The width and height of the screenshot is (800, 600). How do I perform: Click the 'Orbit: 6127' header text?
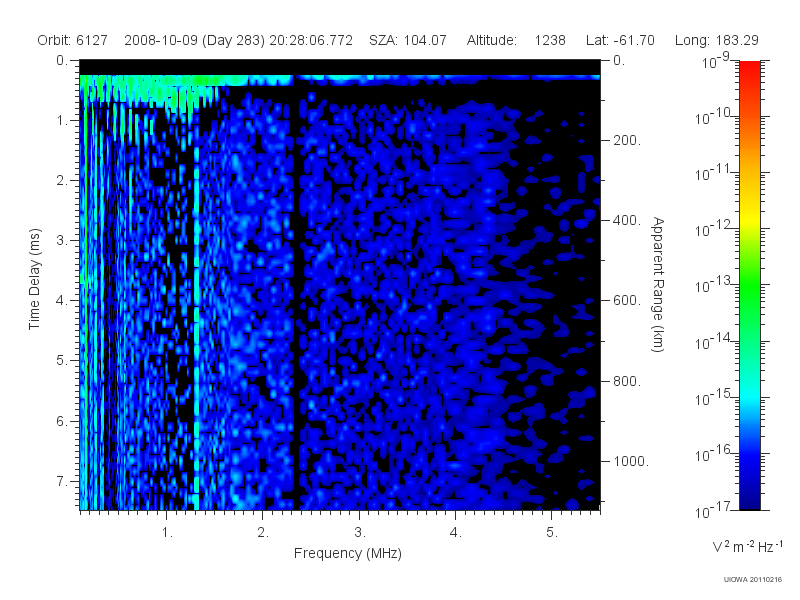coord(72,40)
